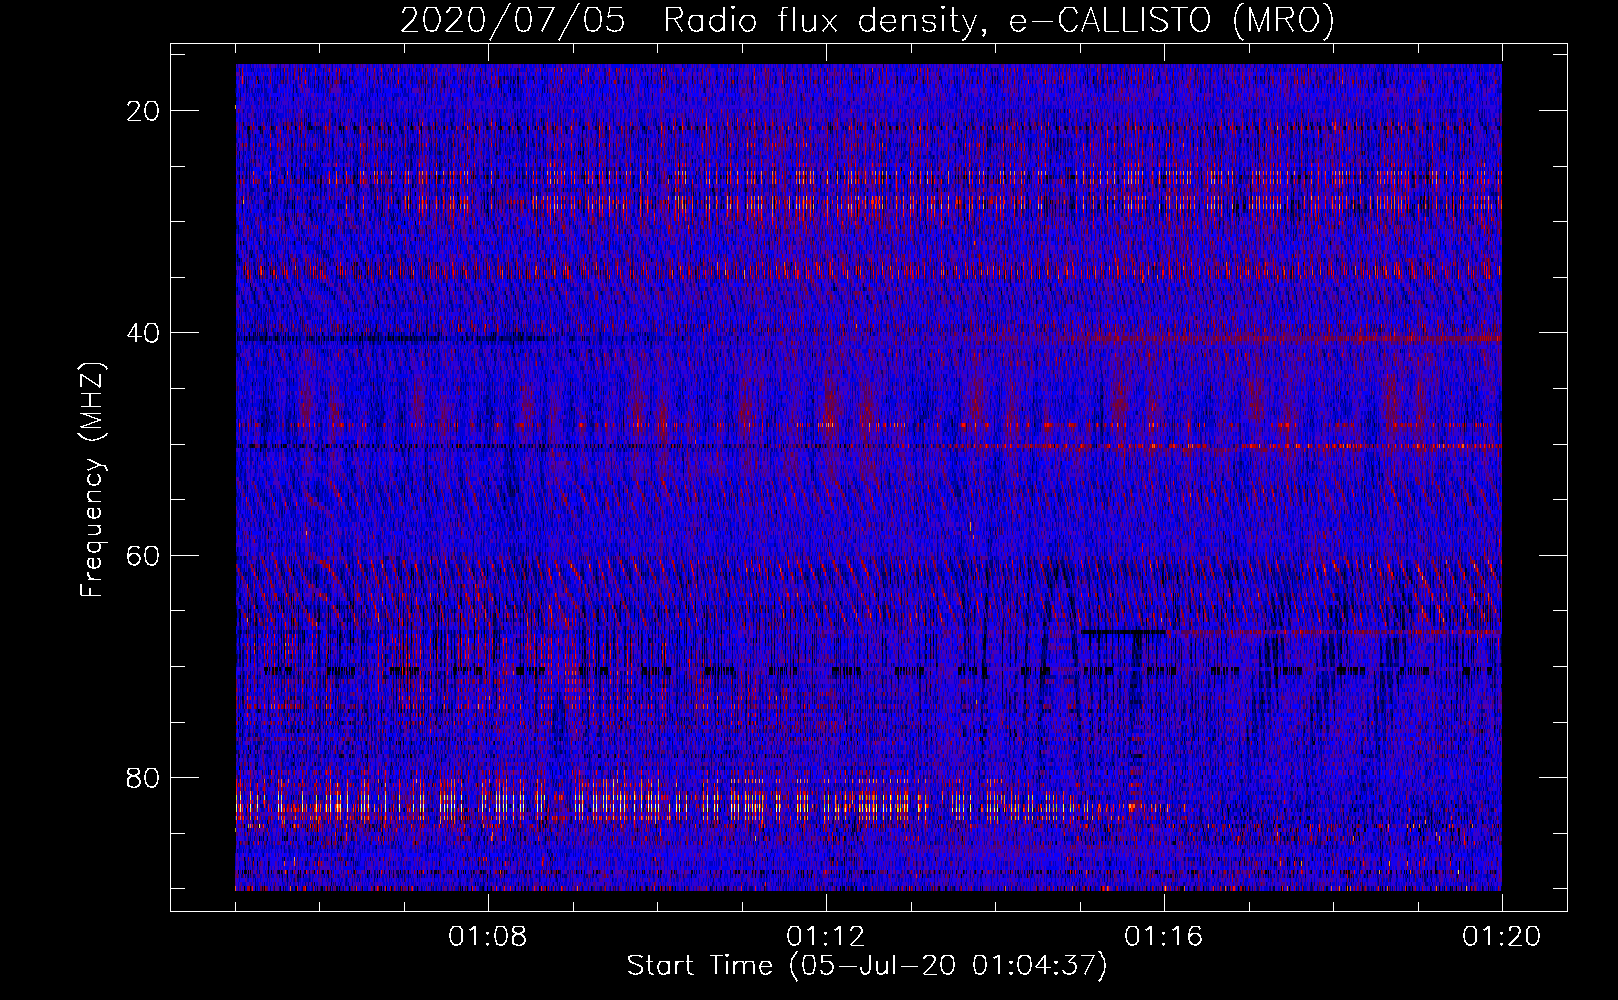The image size is (1618, 1000).
Task: Click the short black horizontal bar near 67 MHz
Action: pos(1124,632)
